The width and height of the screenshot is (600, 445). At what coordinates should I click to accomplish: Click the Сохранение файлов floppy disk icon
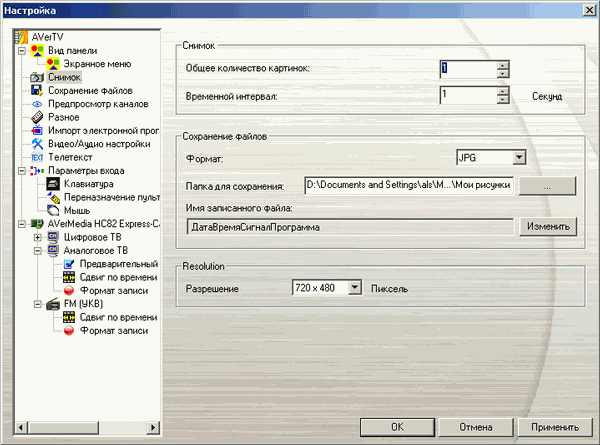coord(38,90)
